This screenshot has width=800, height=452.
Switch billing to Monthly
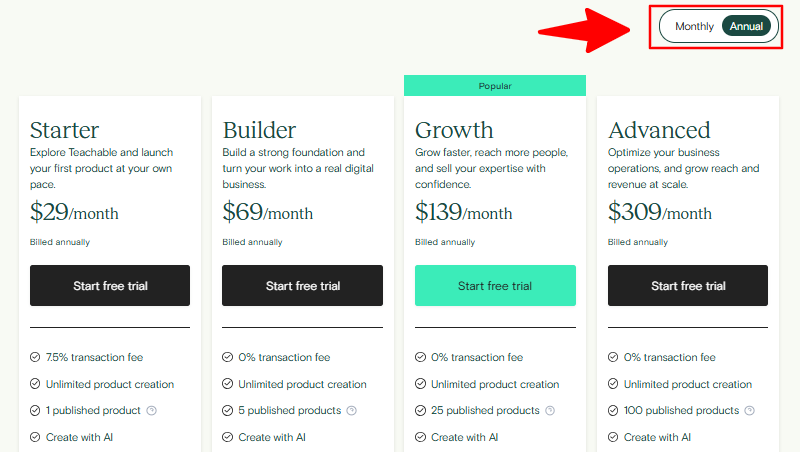pos(694,27)
